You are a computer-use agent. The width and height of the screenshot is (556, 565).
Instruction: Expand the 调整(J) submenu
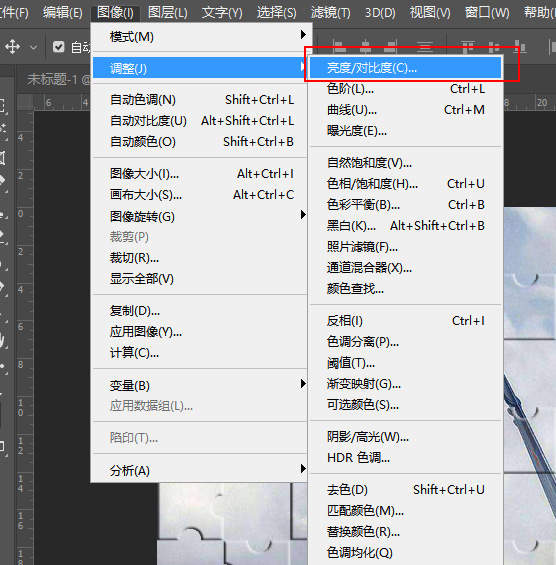coord(200,68)
